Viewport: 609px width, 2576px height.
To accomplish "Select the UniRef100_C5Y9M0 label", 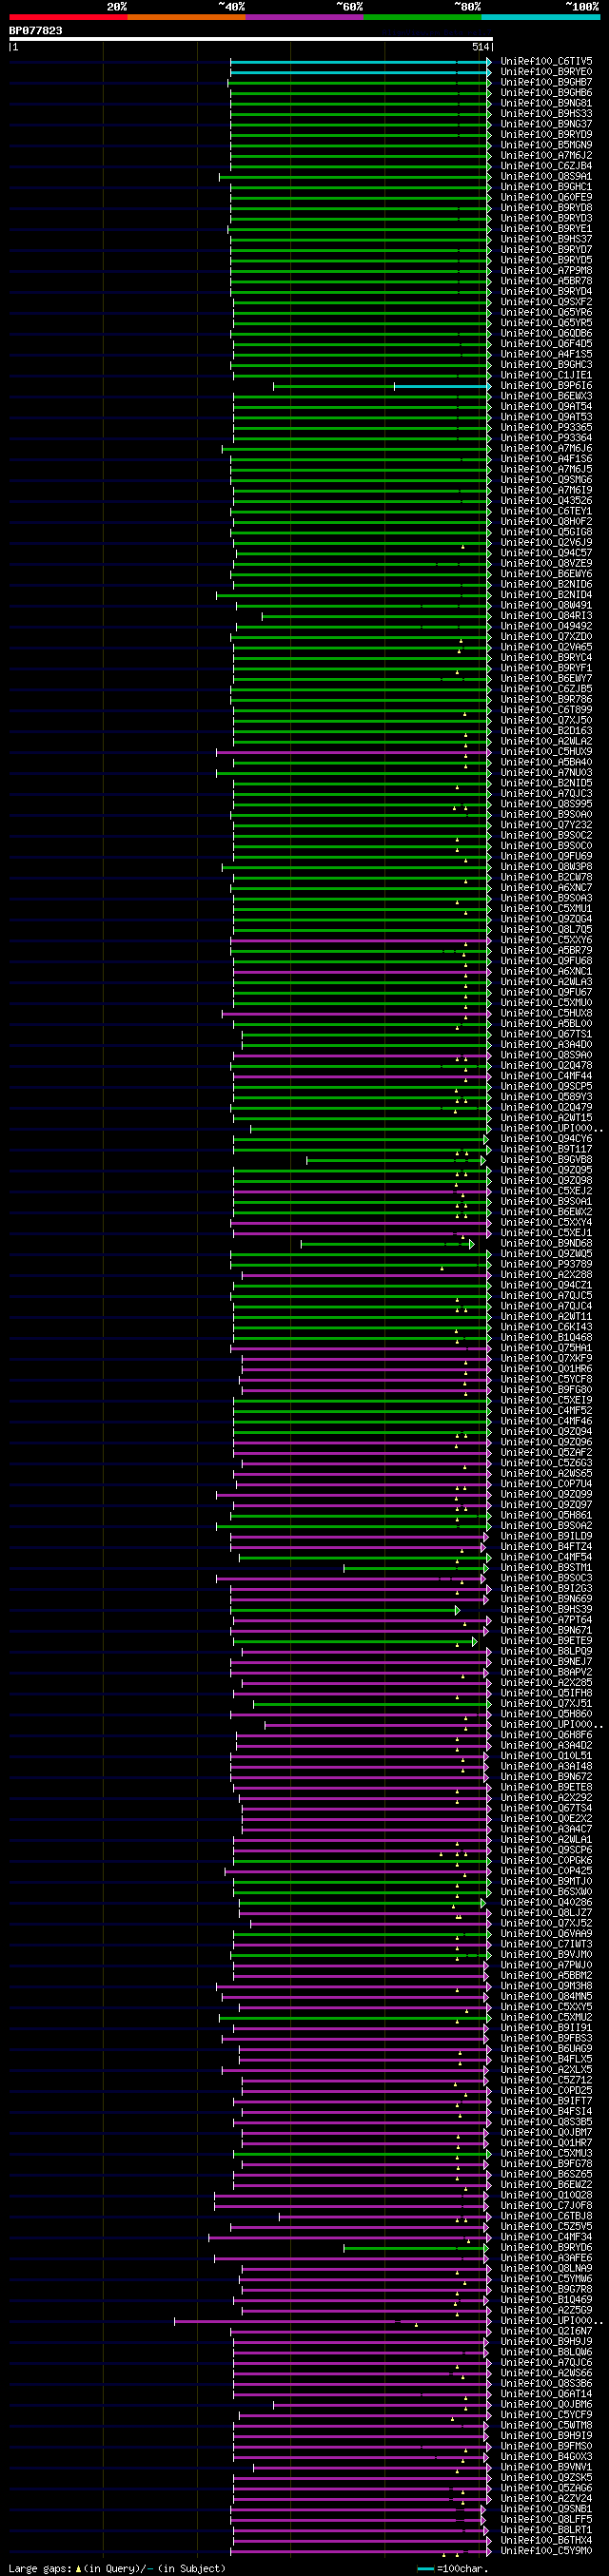I will click(546, 2551).
